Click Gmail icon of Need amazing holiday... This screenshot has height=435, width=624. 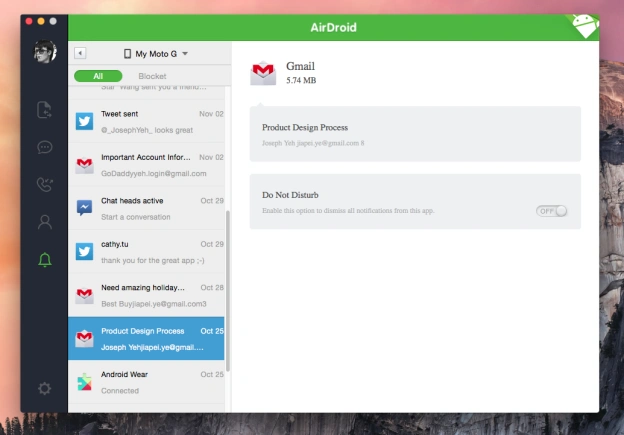(84, 295)
